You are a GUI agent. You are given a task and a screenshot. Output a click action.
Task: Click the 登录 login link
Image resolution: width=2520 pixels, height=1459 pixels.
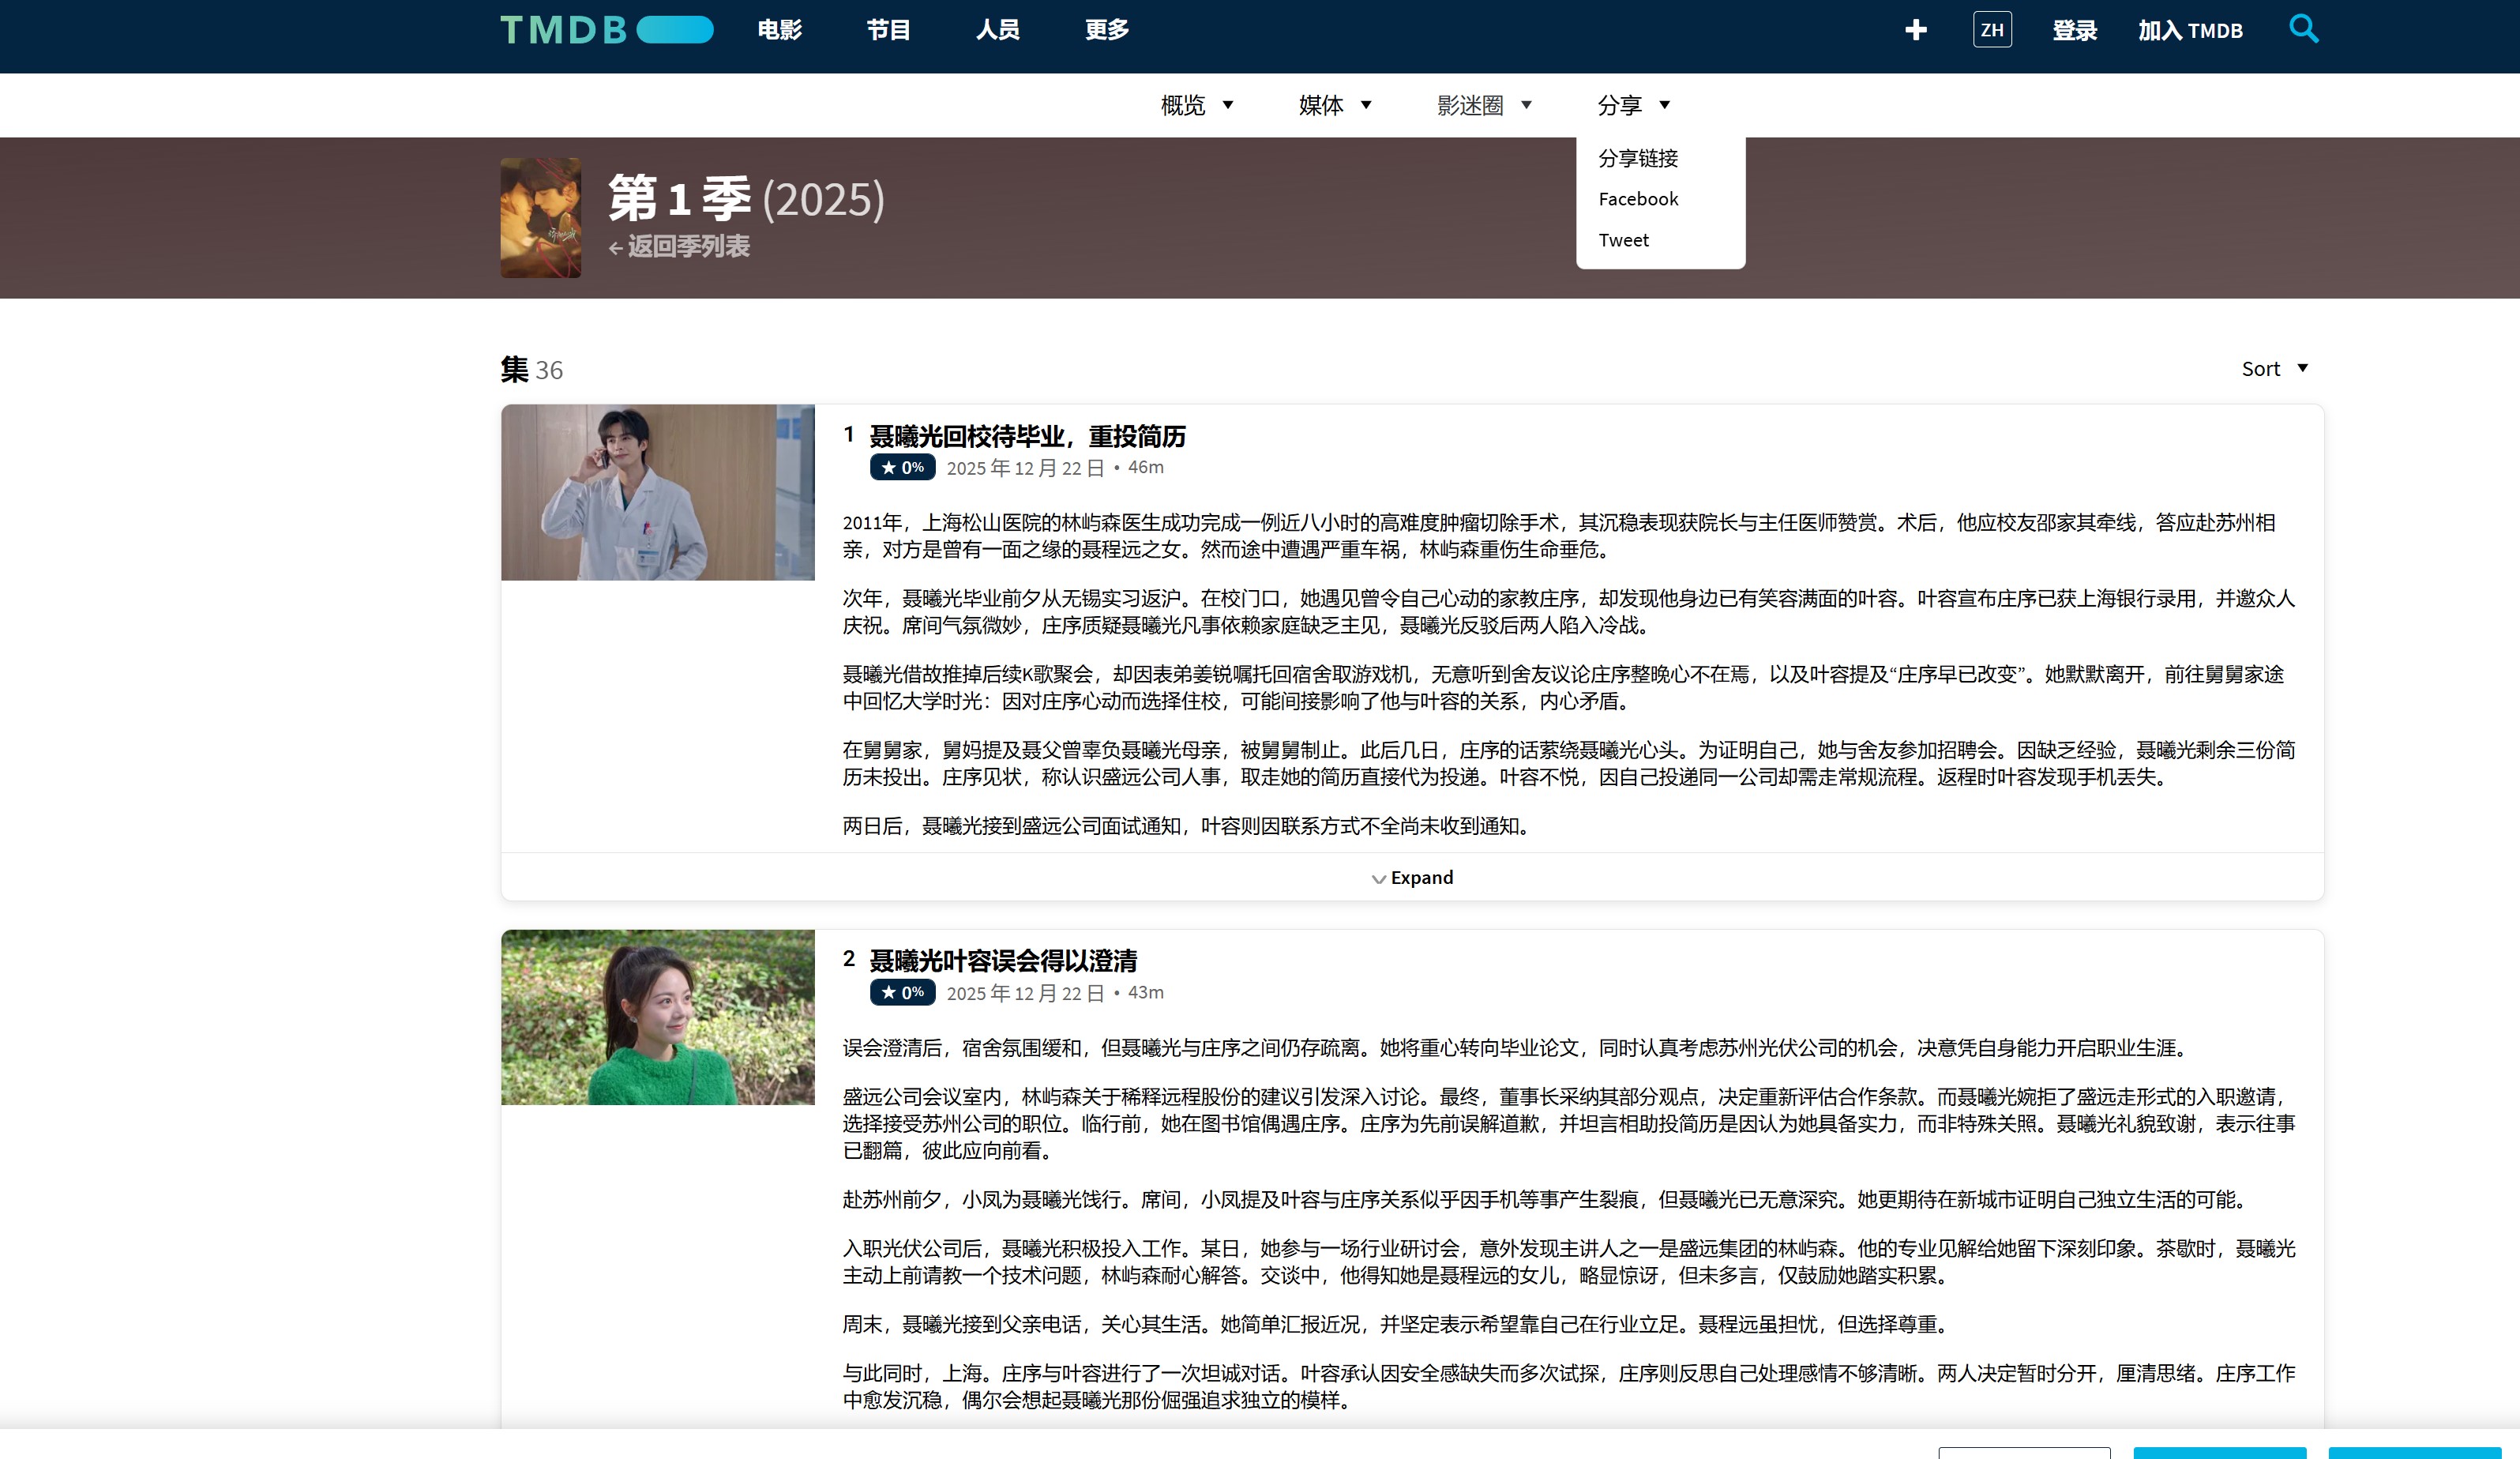point(2074,31)
